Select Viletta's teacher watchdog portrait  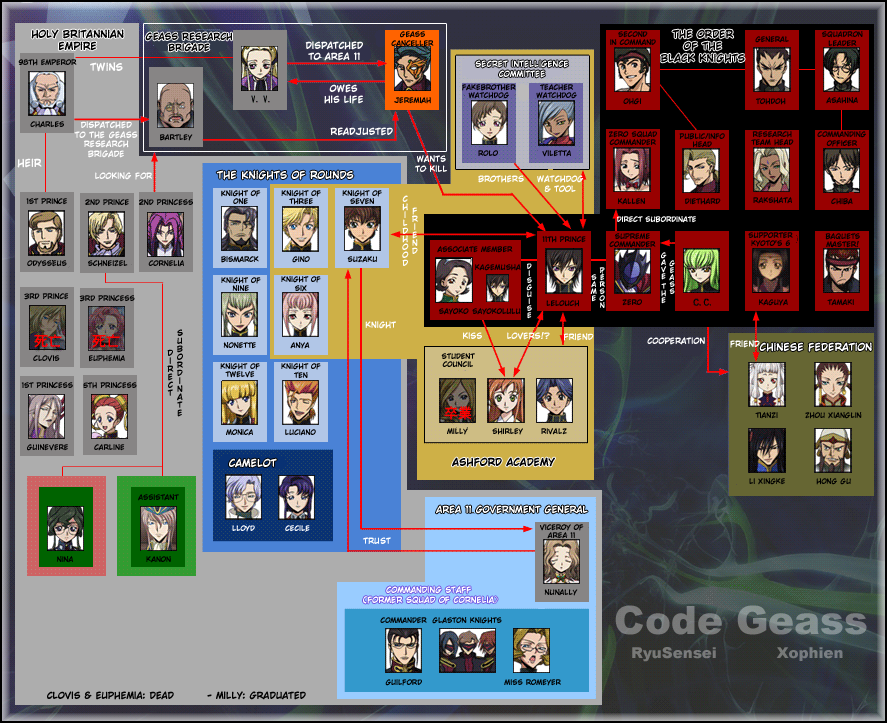pyautogui.click(x=556, y=123)
